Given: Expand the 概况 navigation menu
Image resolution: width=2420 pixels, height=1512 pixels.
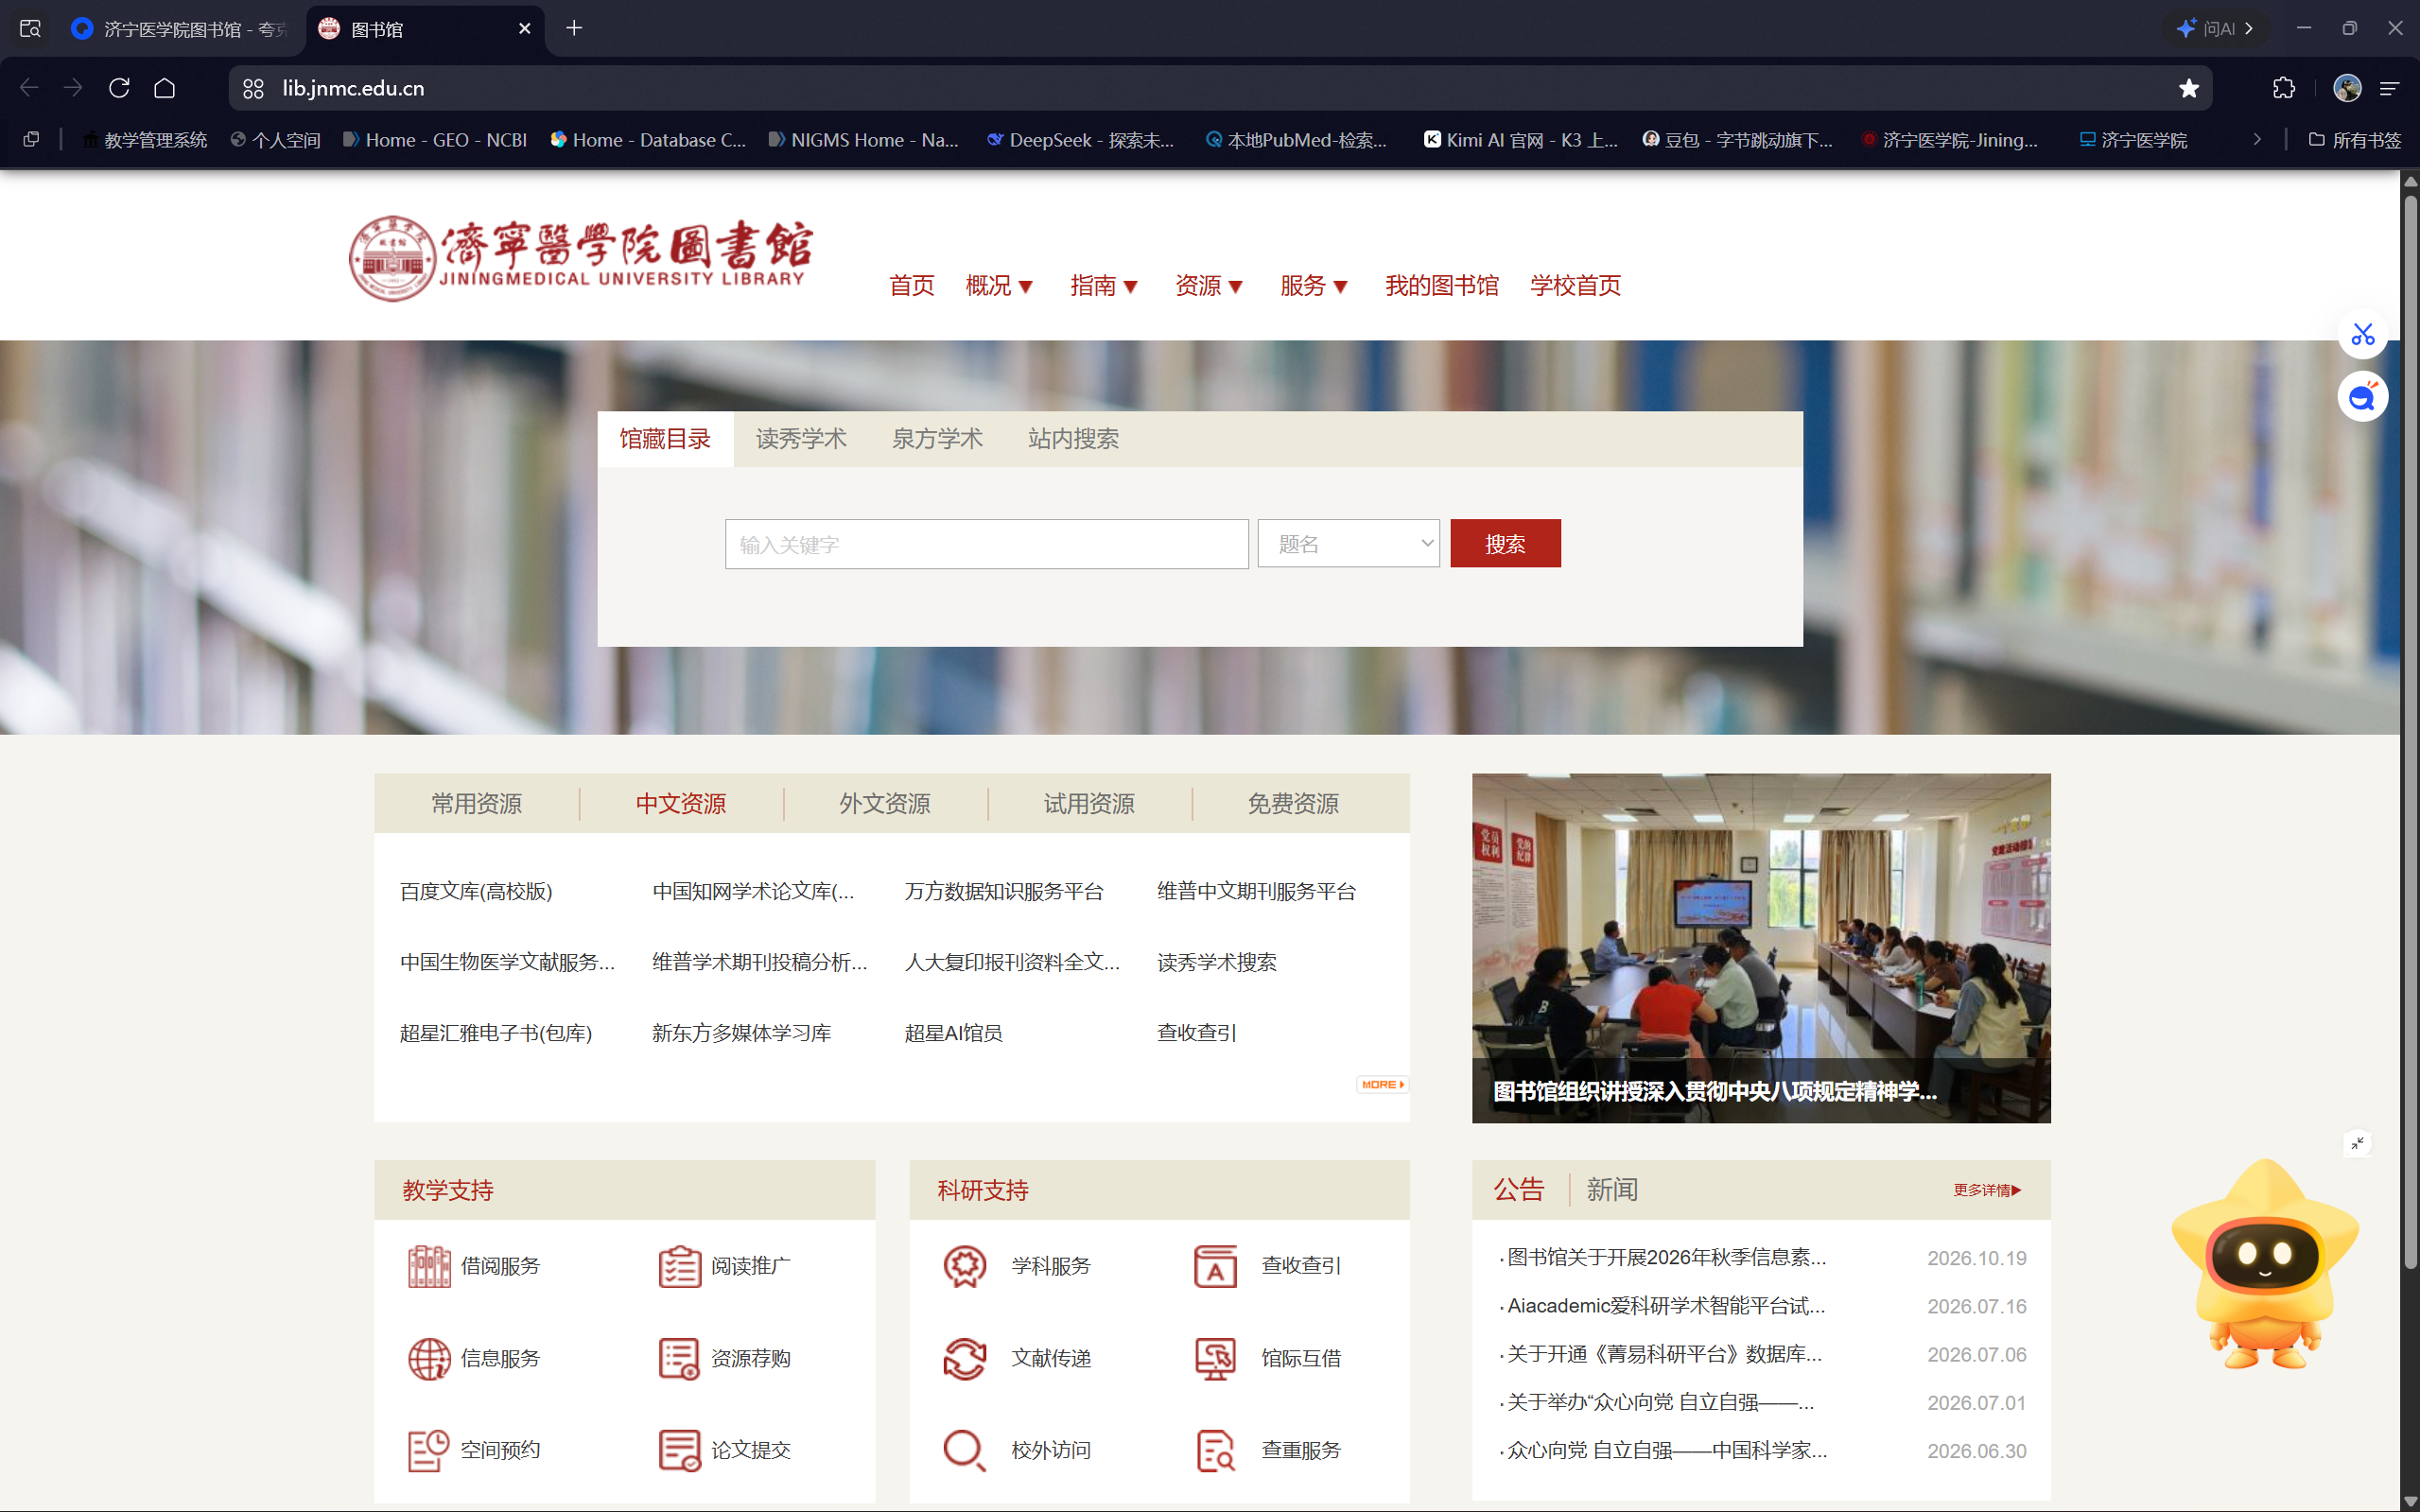Looking at the screenshot, I should (999, 286).
